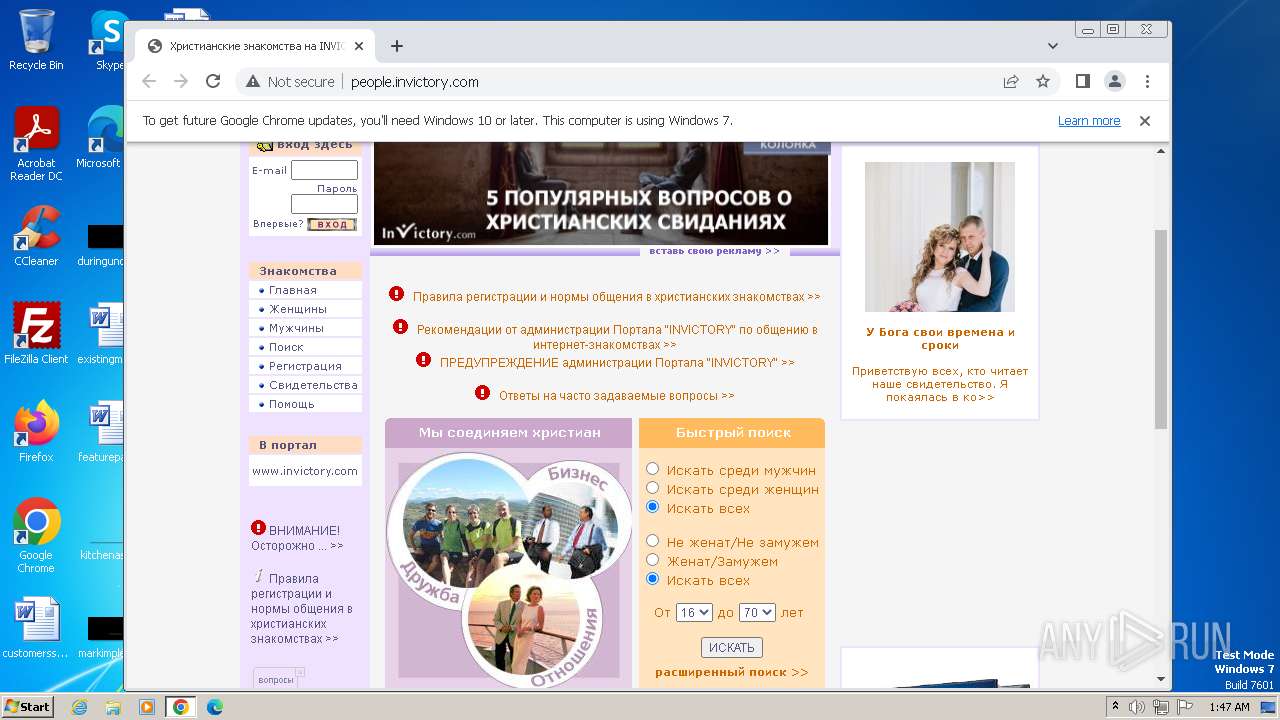Open 'Впервые?' registration link
Image resolution: width=1280 pixels, height=720 pixels.
coord(278,224)
